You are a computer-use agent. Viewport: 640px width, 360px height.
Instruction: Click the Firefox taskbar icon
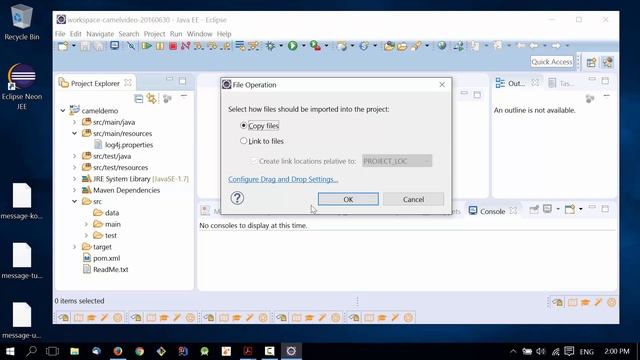[x=118, y=351]
